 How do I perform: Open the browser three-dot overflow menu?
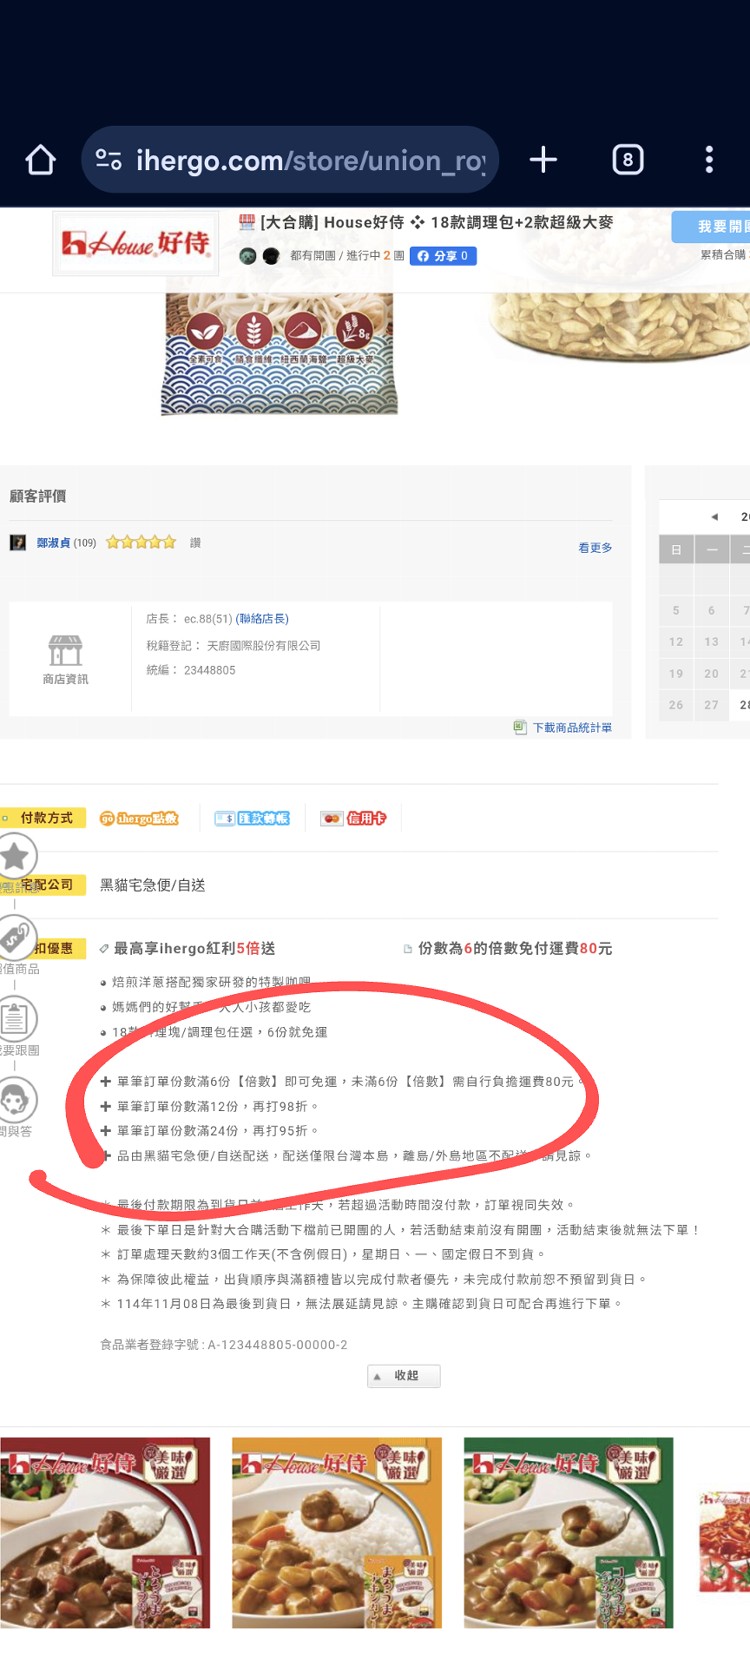(709, 160)
